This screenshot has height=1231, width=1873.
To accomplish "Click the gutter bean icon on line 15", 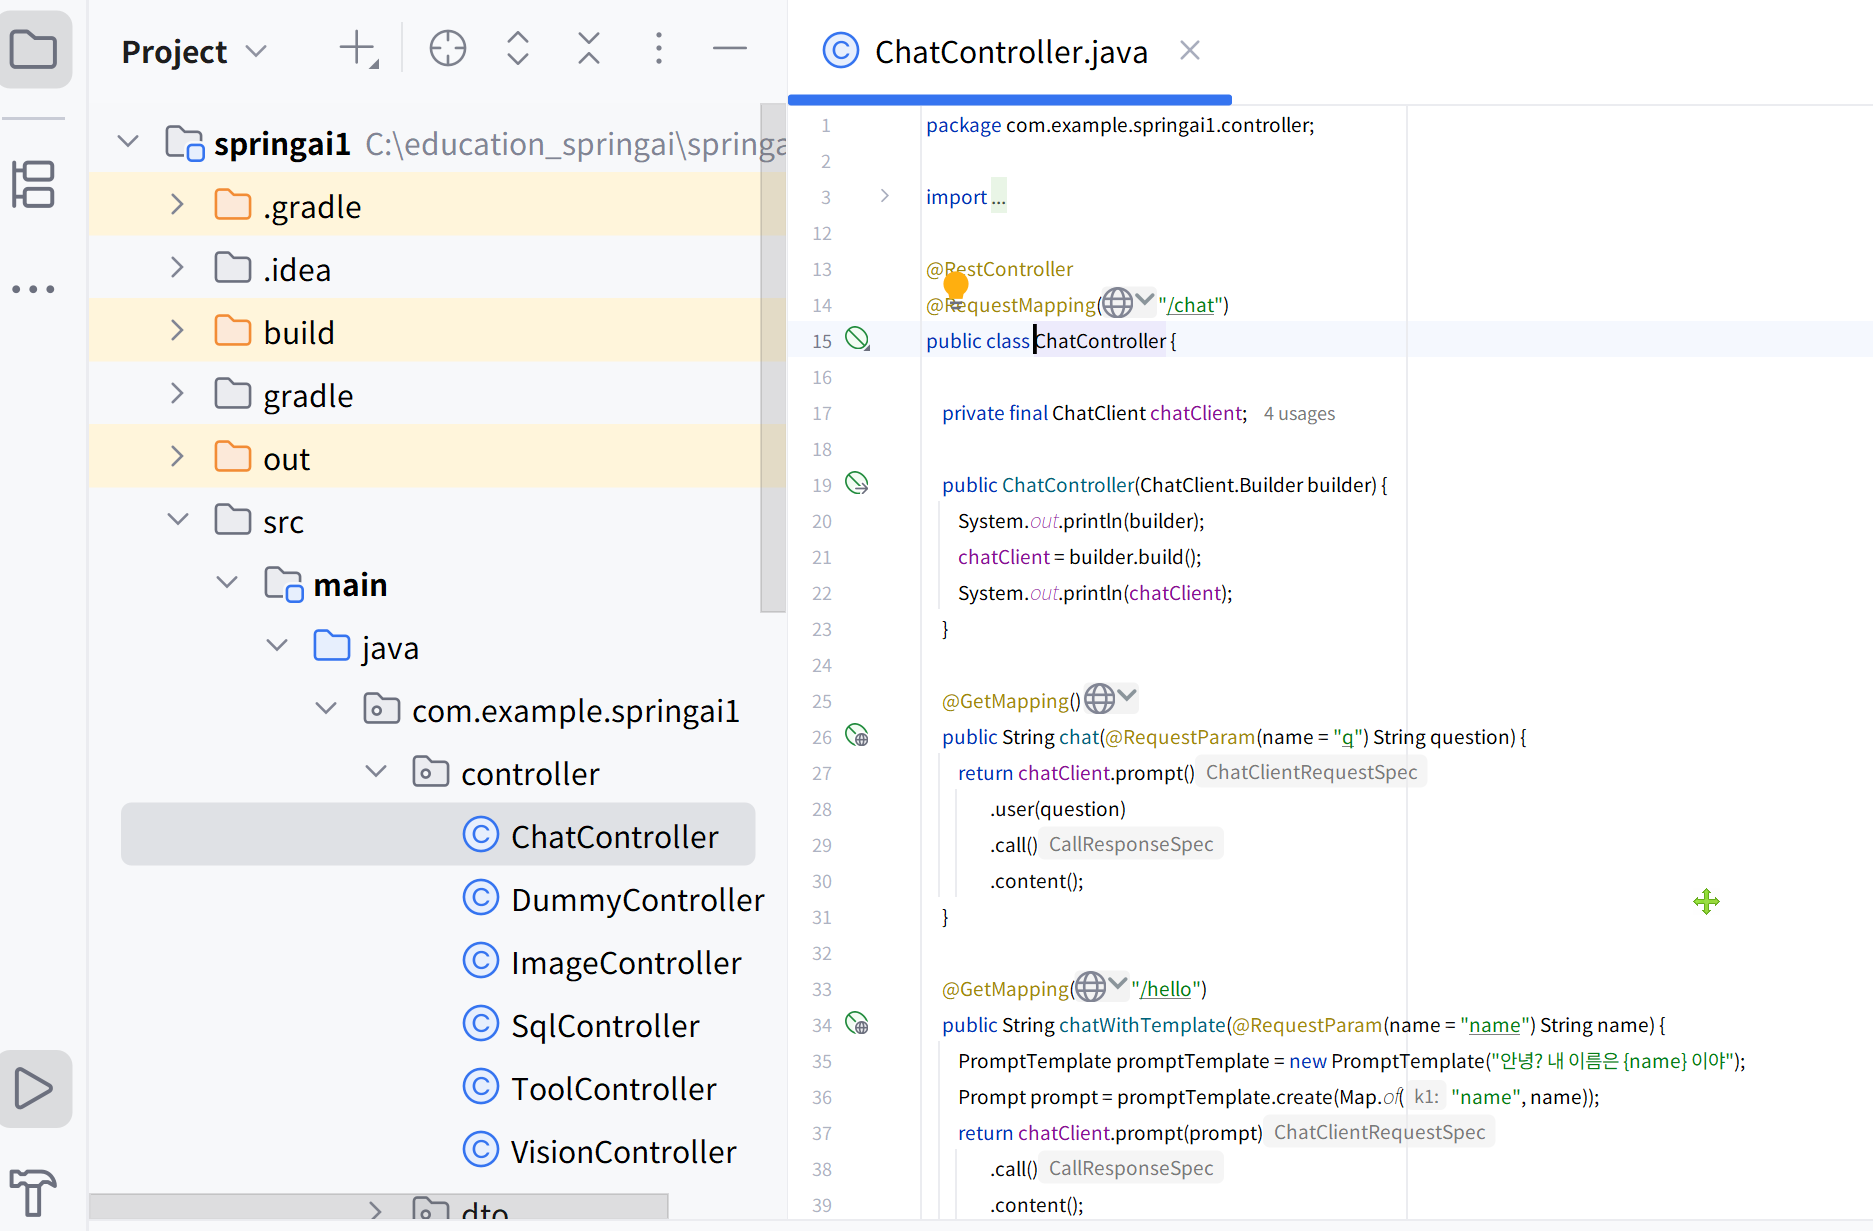I will pos(857,339).
